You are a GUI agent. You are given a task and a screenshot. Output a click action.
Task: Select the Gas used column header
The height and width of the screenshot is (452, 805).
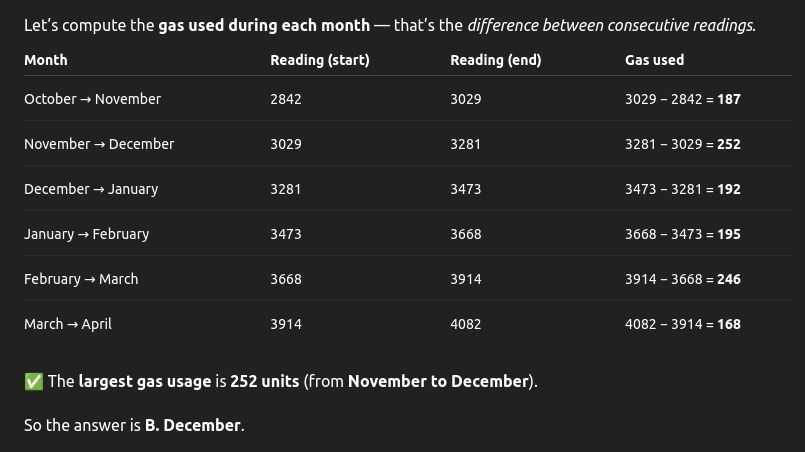654,60
